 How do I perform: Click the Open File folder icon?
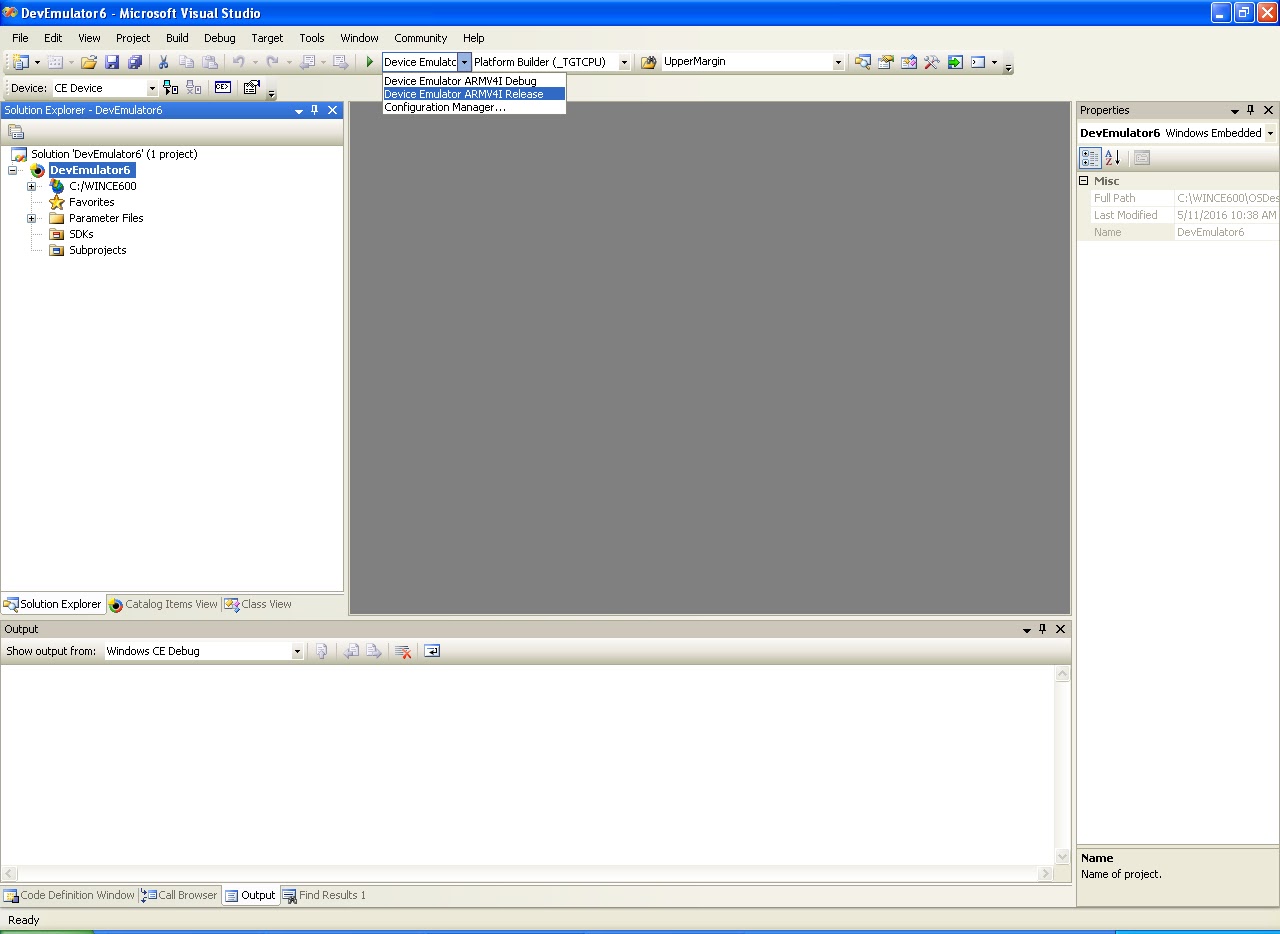[x=89, y=62]
